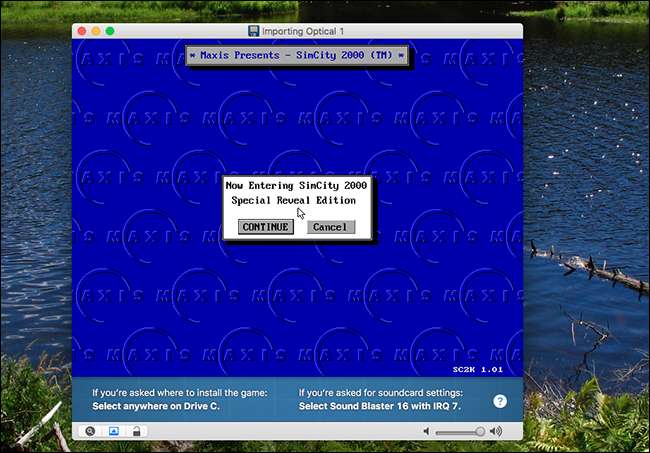Click 'If you're asked for soundcard settings:' text
Image resolution: width=650 pixels, height=453 pixels.
click(381, 392)
